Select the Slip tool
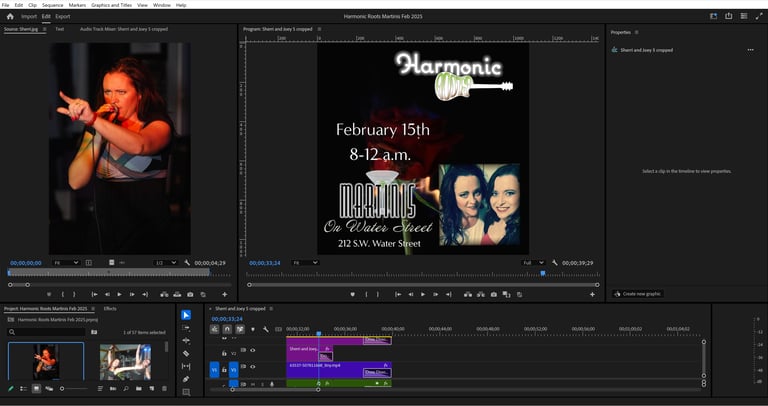 tap(186, 366)
